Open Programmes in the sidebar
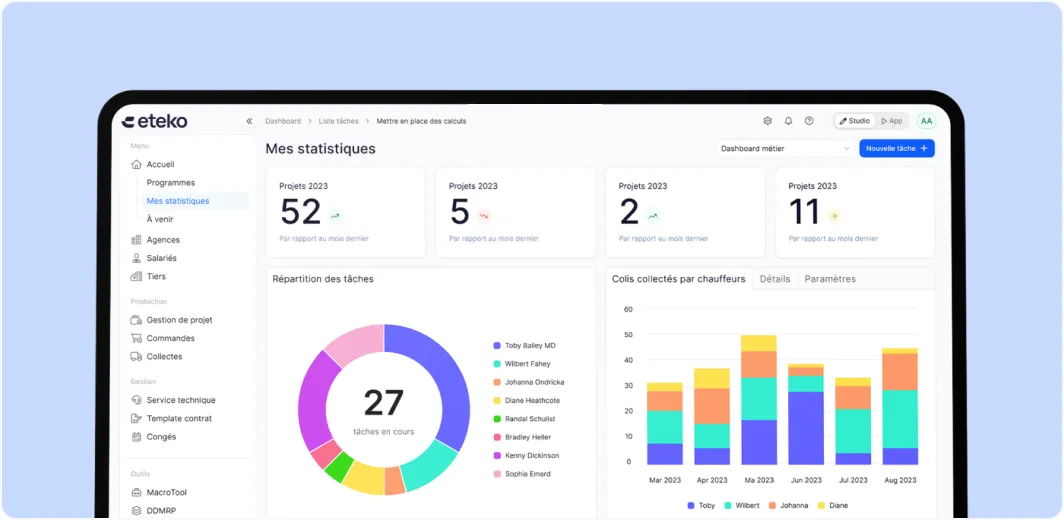The width and height of the screenshot is (1064, 520). click(x=170, y=183)
